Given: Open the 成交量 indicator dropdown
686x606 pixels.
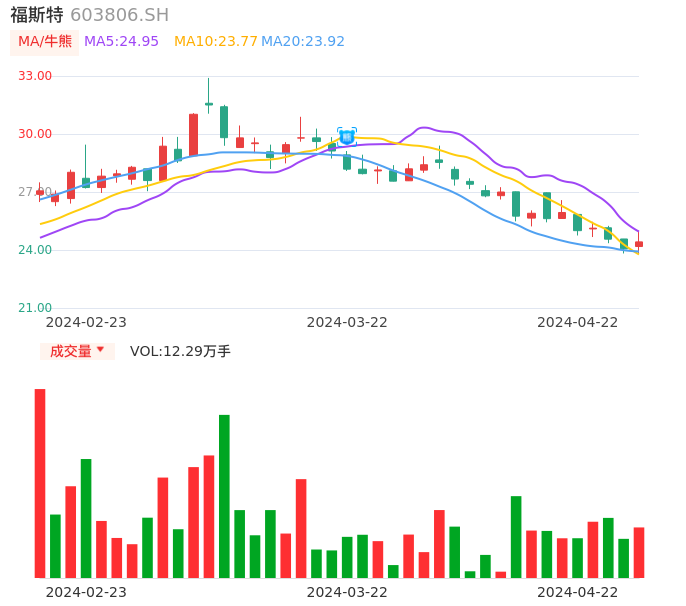Looking at the screenshot, I should 77,351.
